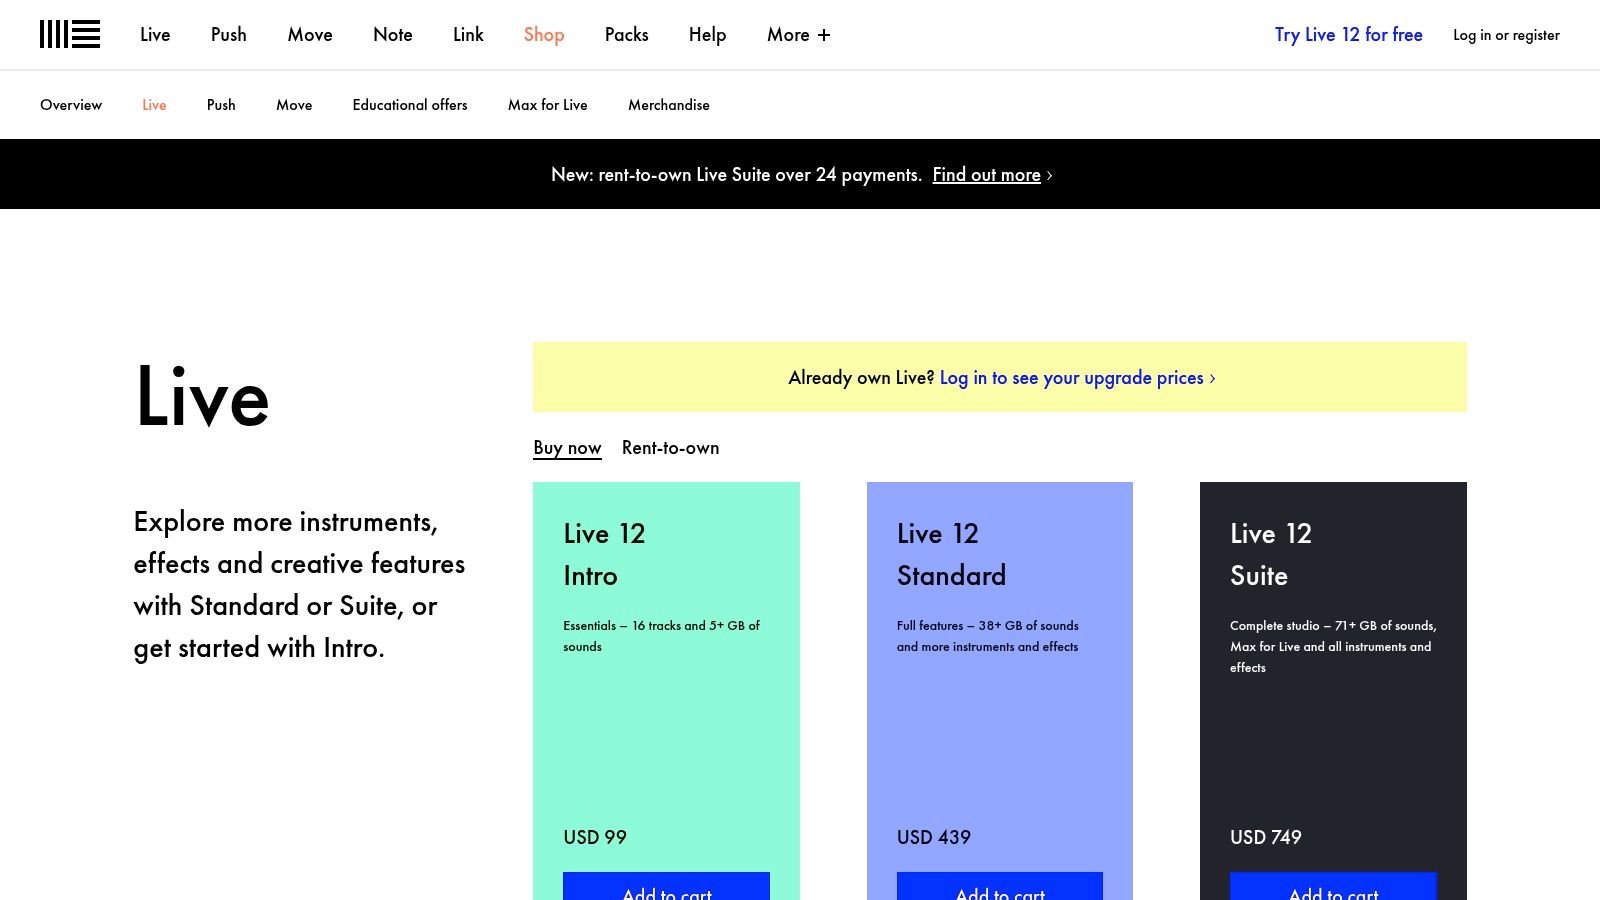
Task: Open the Note page in top navigation
Action: click(x=393, y=34)
